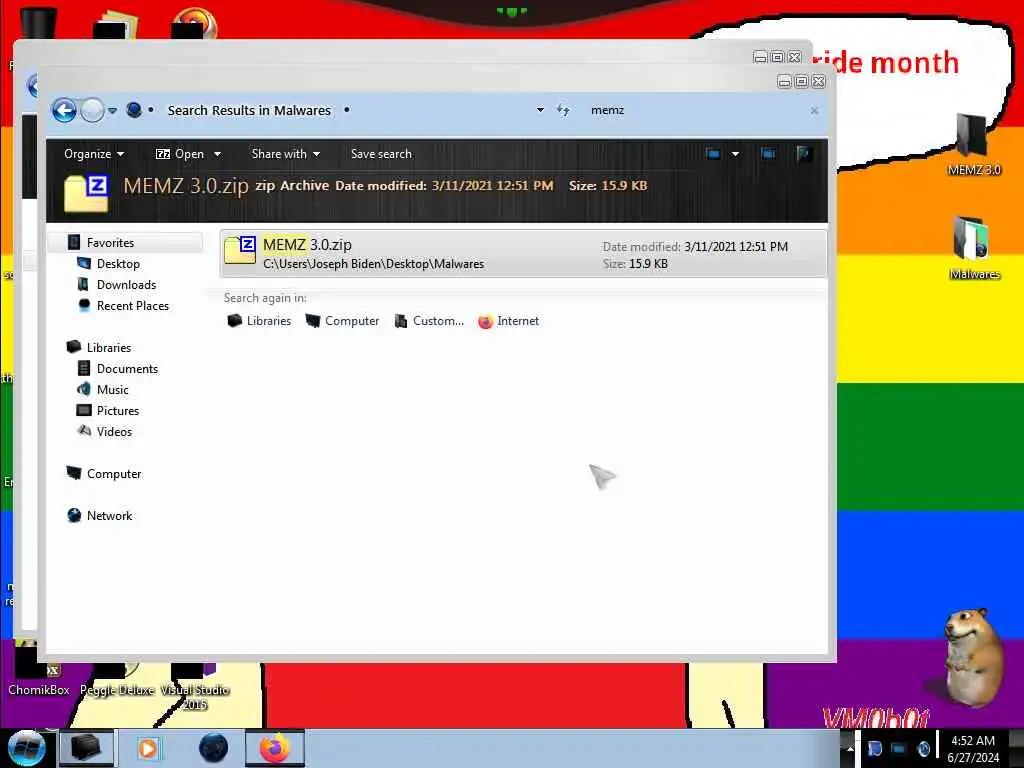Open the Help icon in toolbar
Viewport: 1024px width, 768px height.
(805, 154)
